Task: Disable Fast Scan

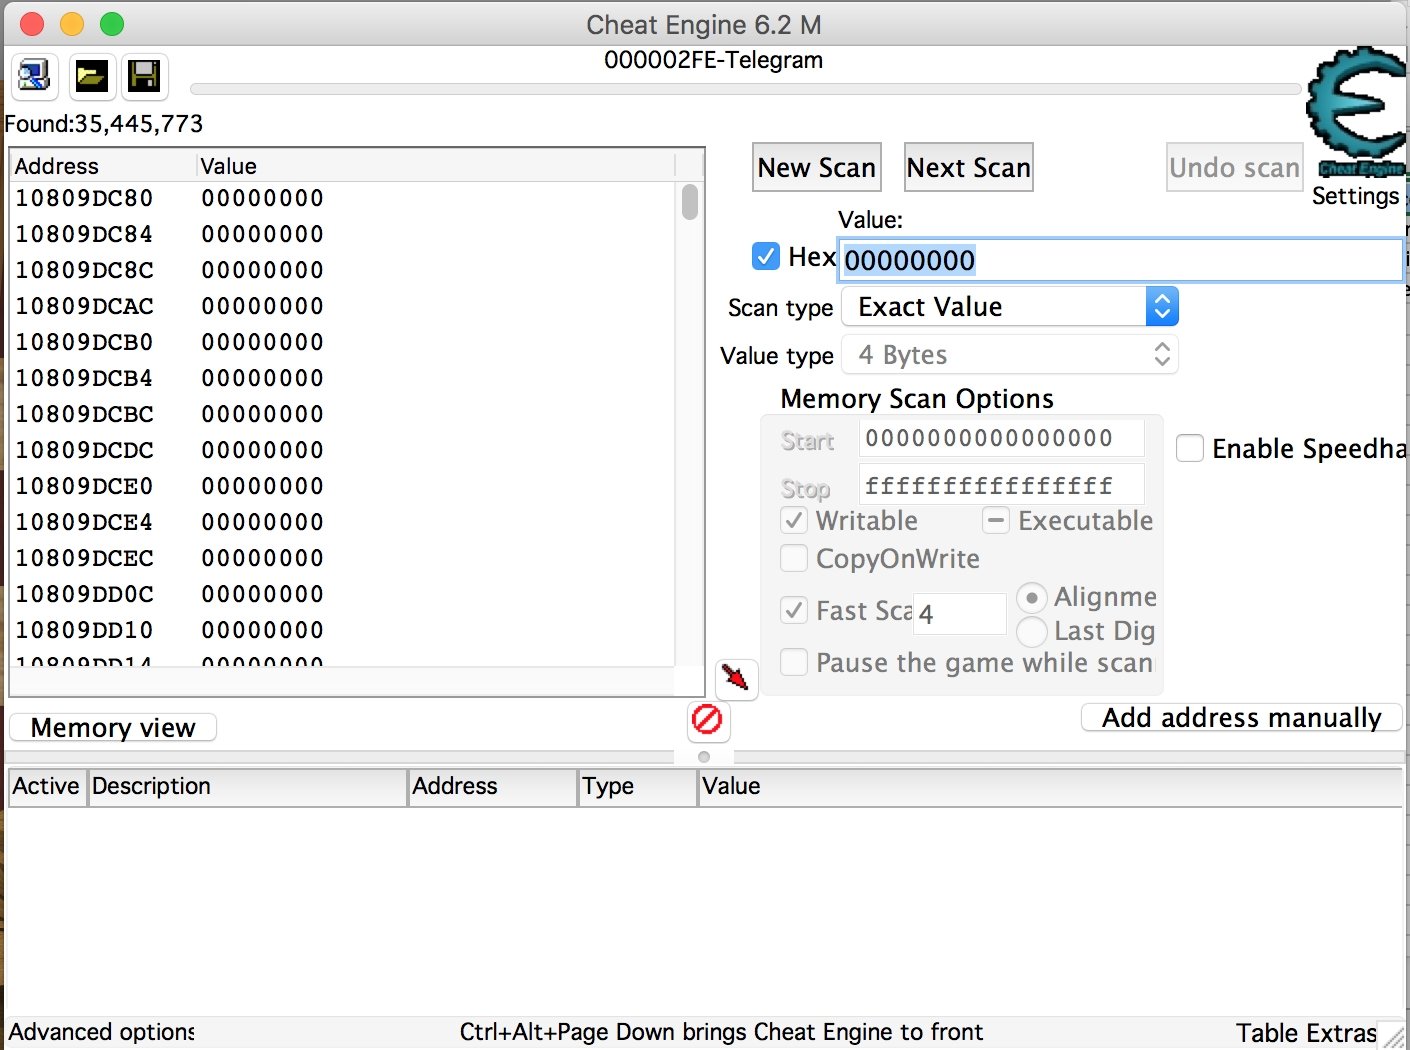Action: (x=793, y=610)
